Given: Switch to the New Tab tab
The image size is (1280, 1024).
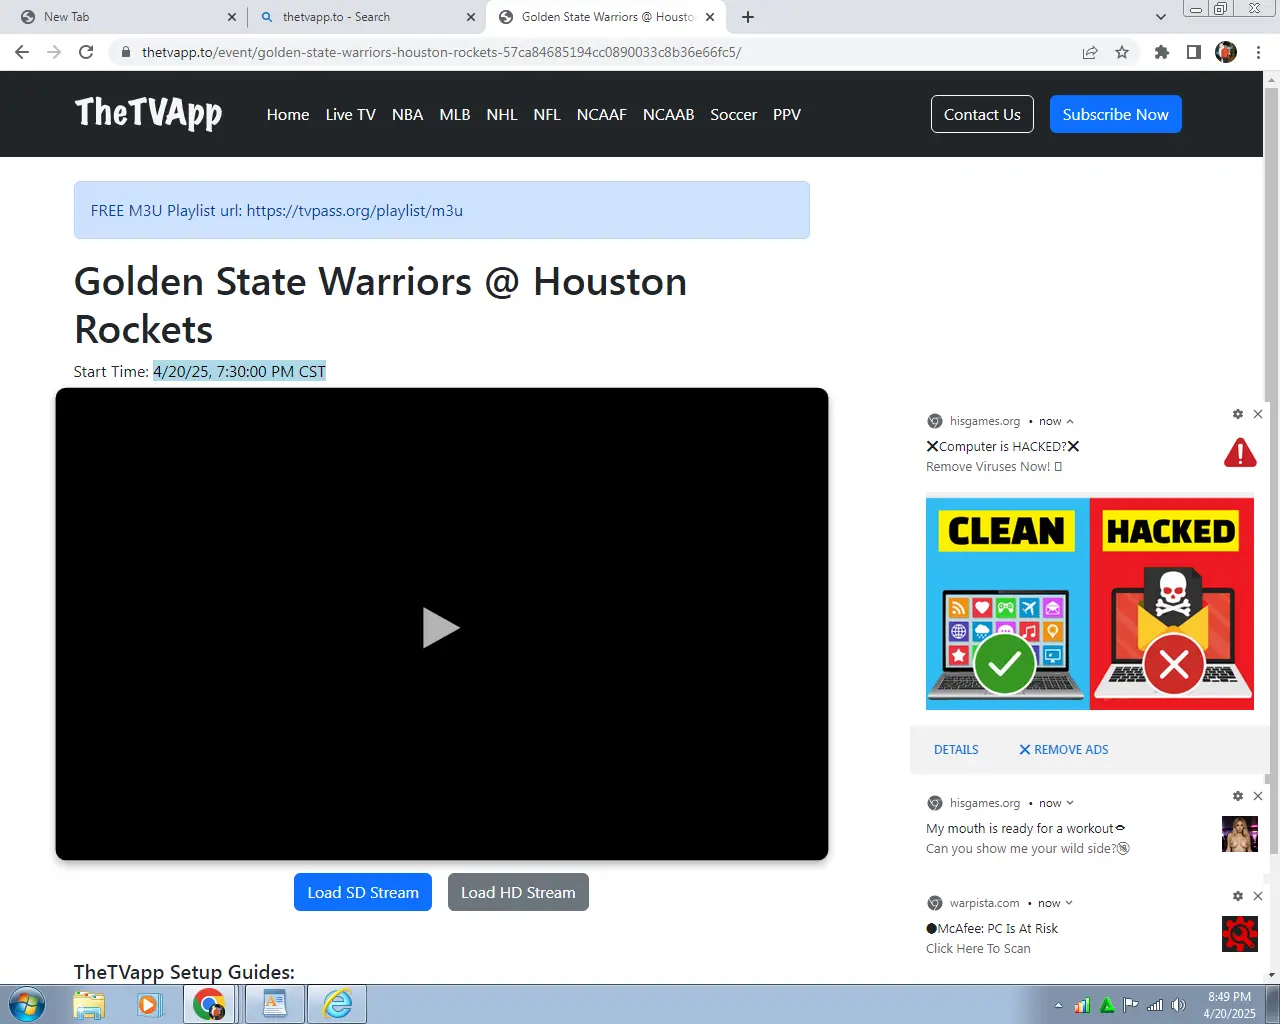Looking at the screenshot, I should (125, 17).
